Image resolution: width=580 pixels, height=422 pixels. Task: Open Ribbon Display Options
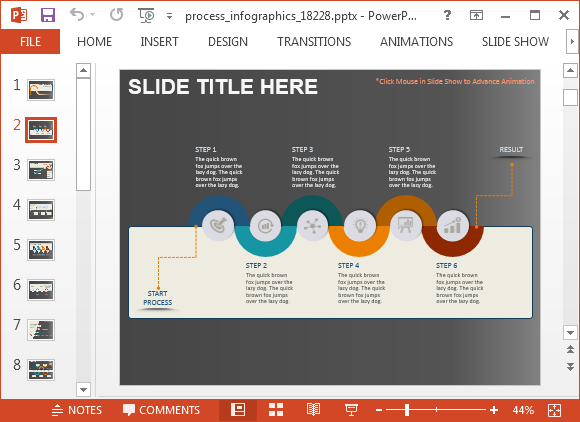476,15
